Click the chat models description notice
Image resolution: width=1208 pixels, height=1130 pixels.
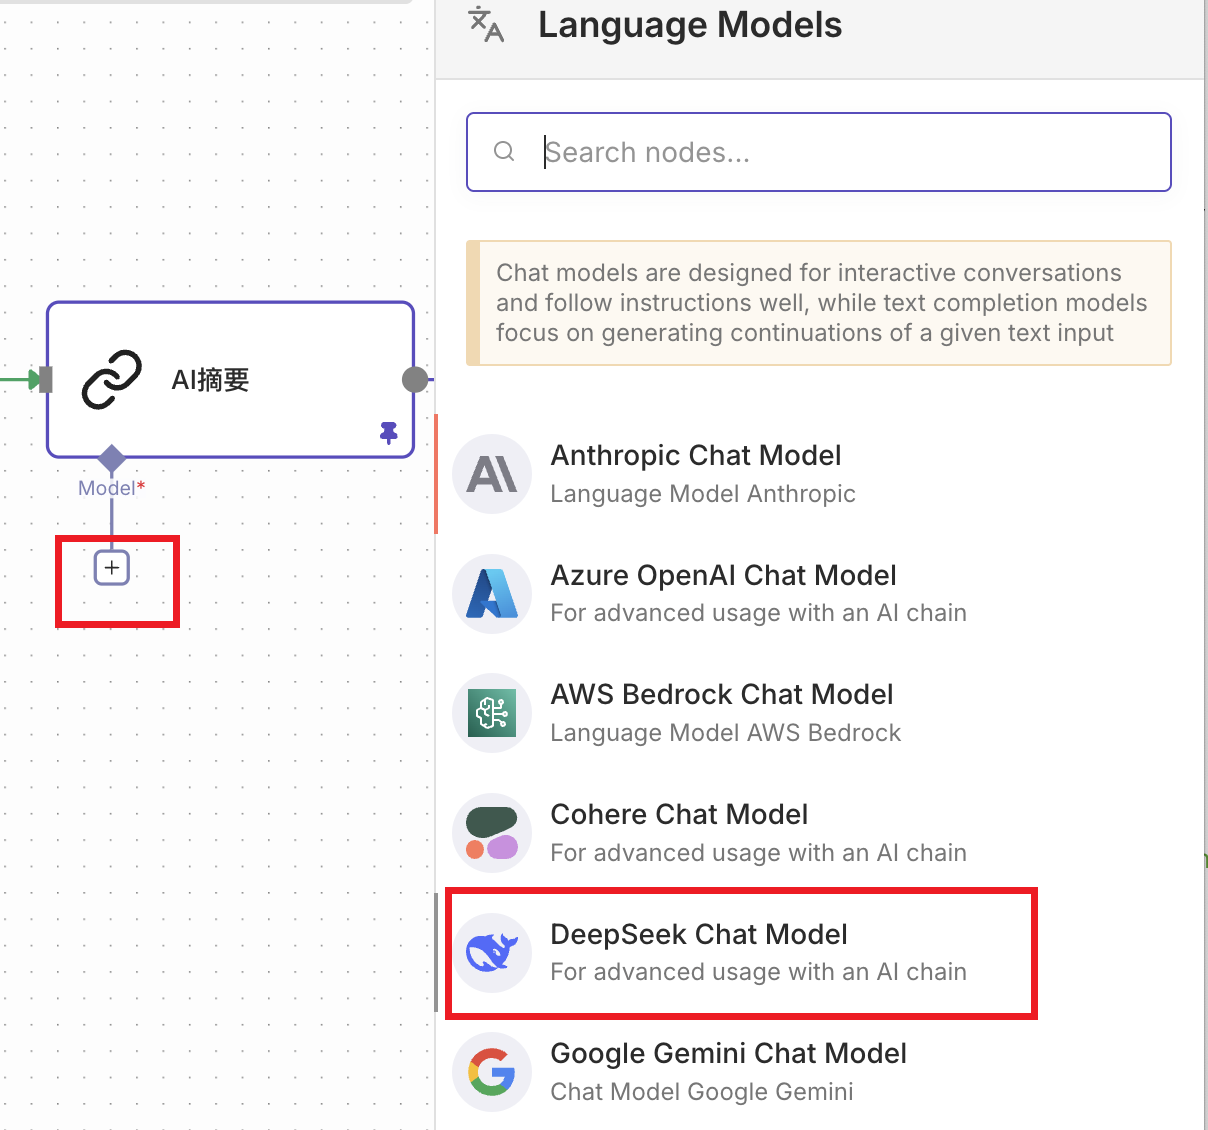click(x=818, y=303)
